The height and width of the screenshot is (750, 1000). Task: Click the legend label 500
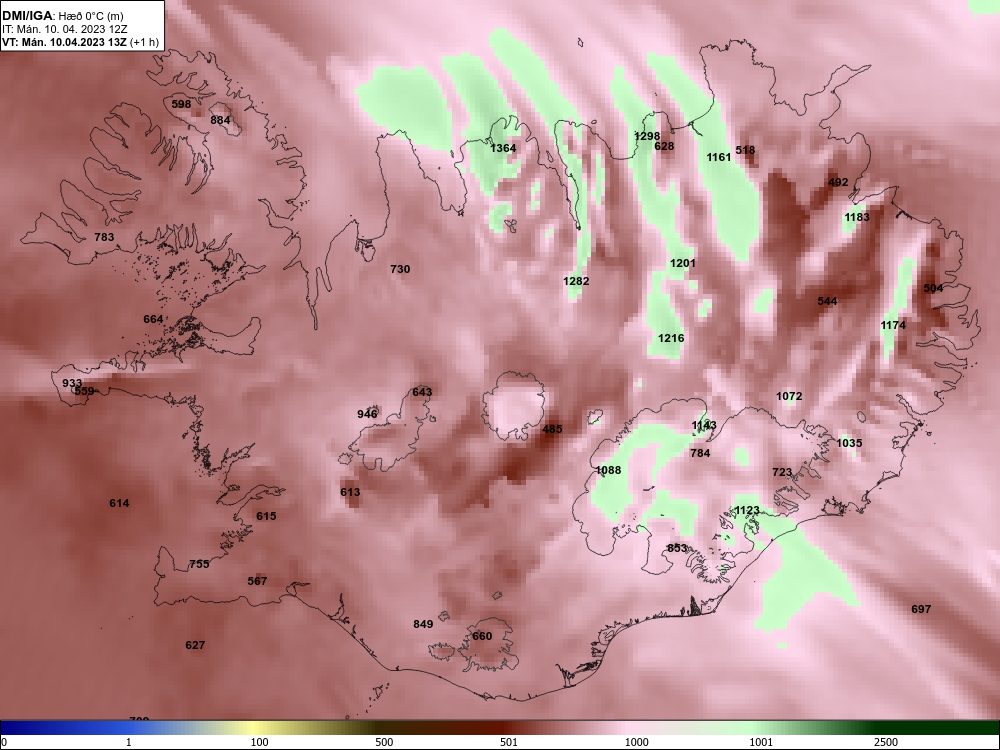pos(384,742)
